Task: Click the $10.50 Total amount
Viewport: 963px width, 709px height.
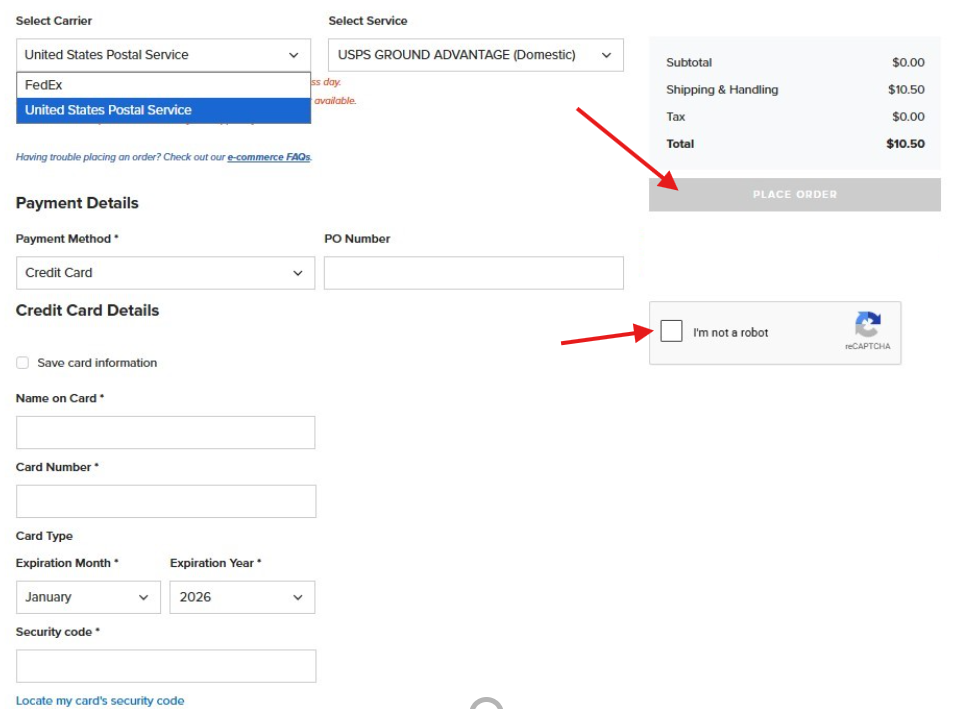Action: coord(905,144)
